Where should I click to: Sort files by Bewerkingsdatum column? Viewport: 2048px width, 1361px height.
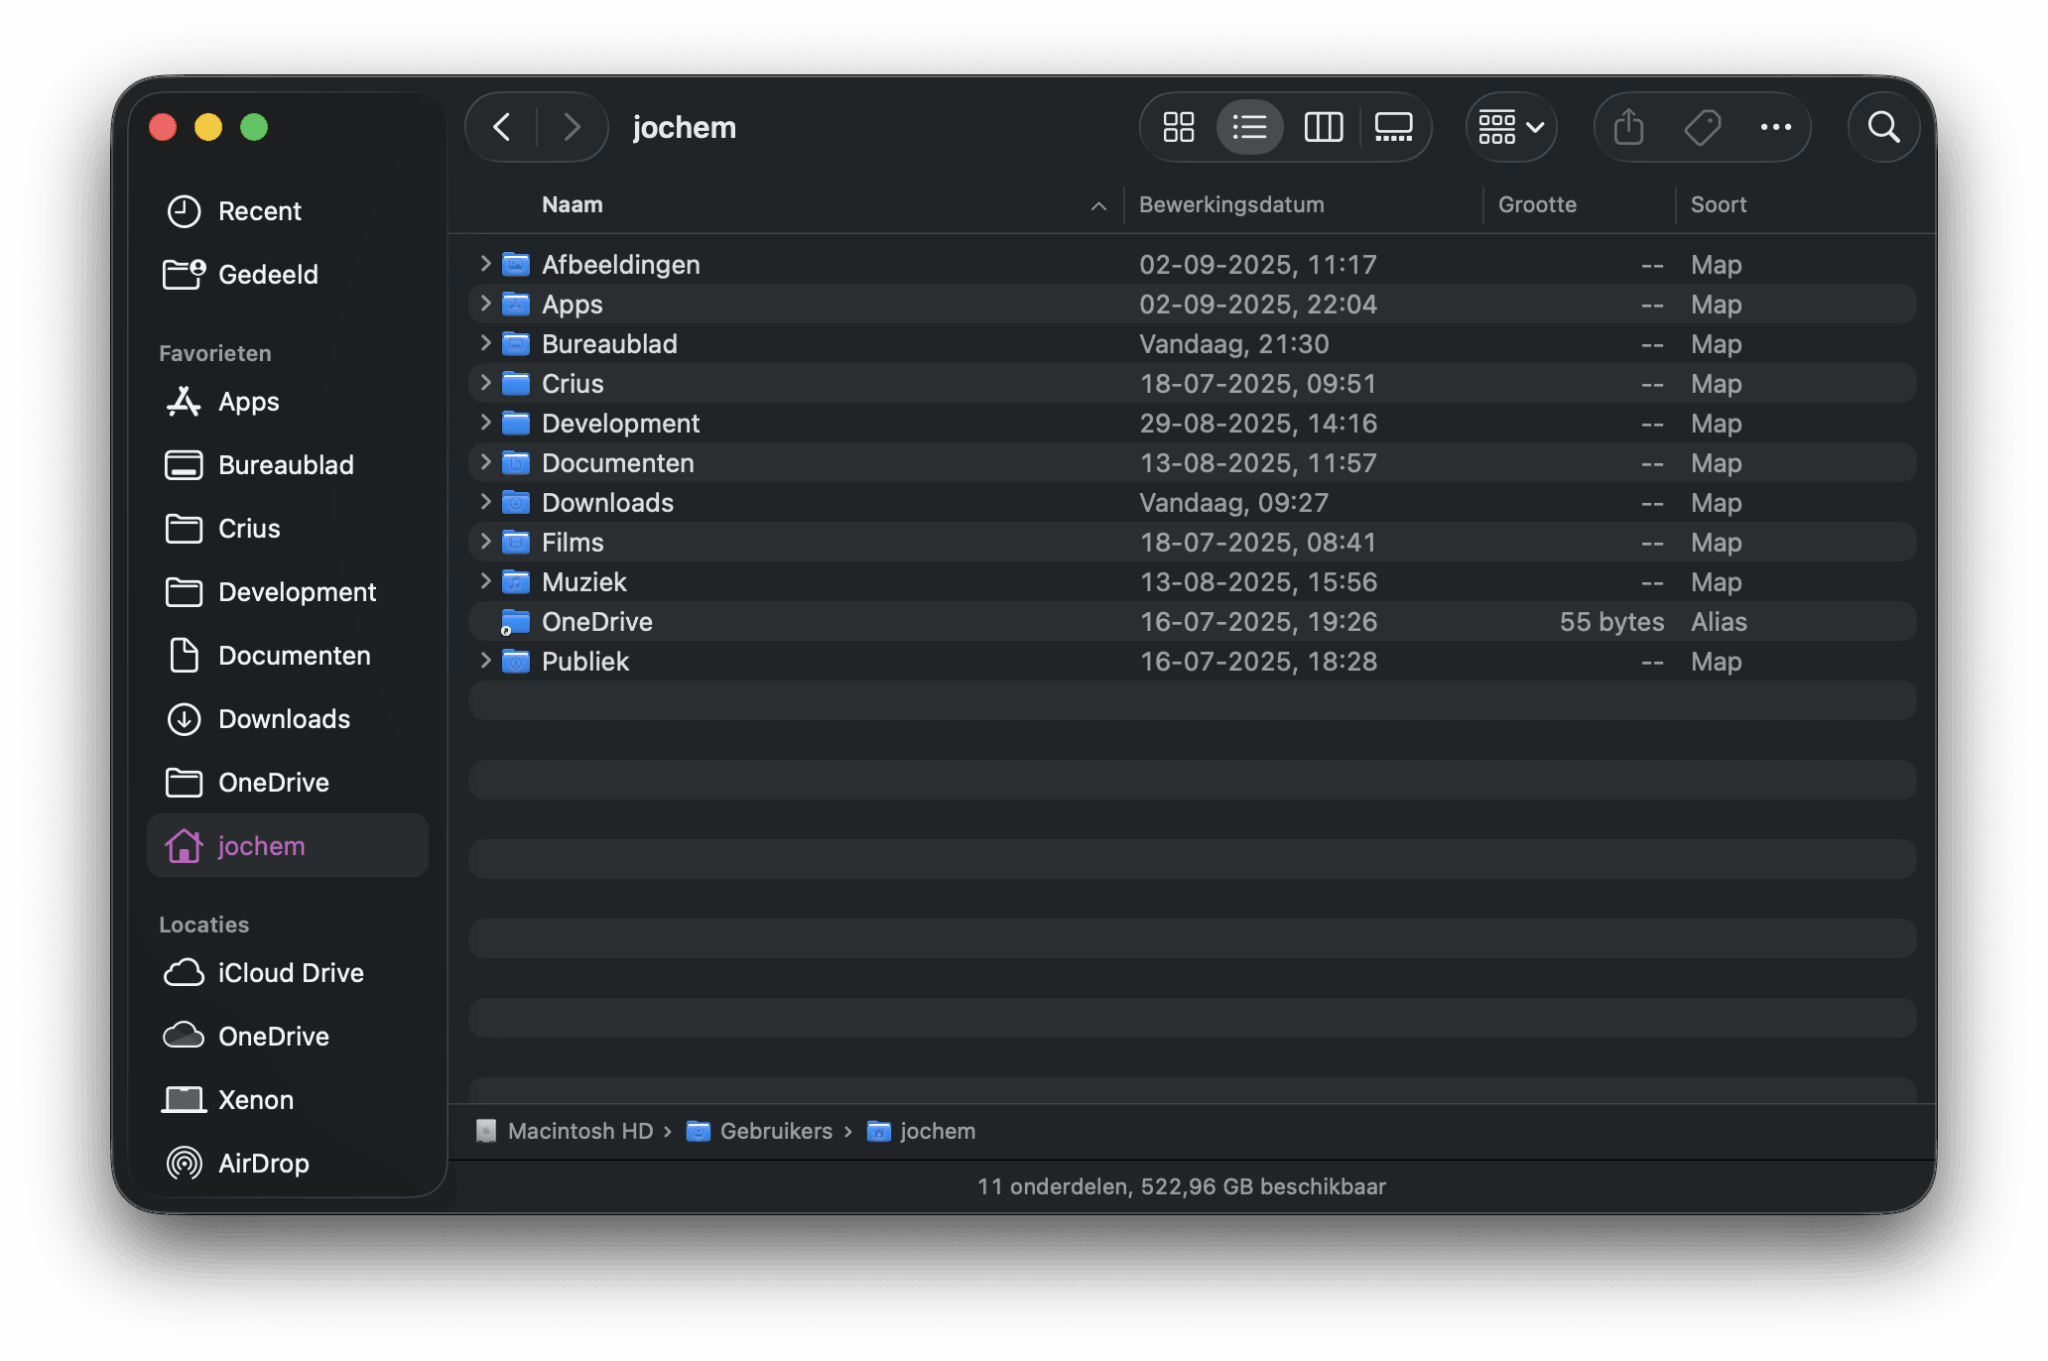point(1231,204)
